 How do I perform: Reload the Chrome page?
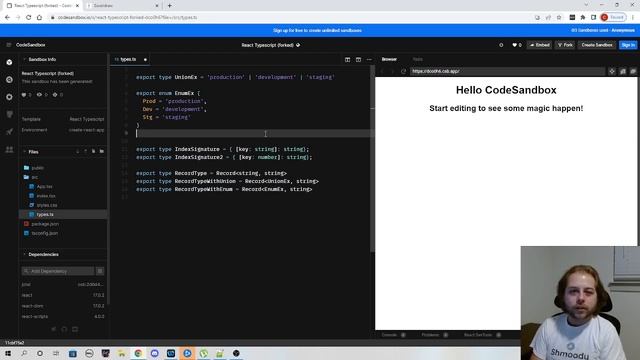[29, 18]
